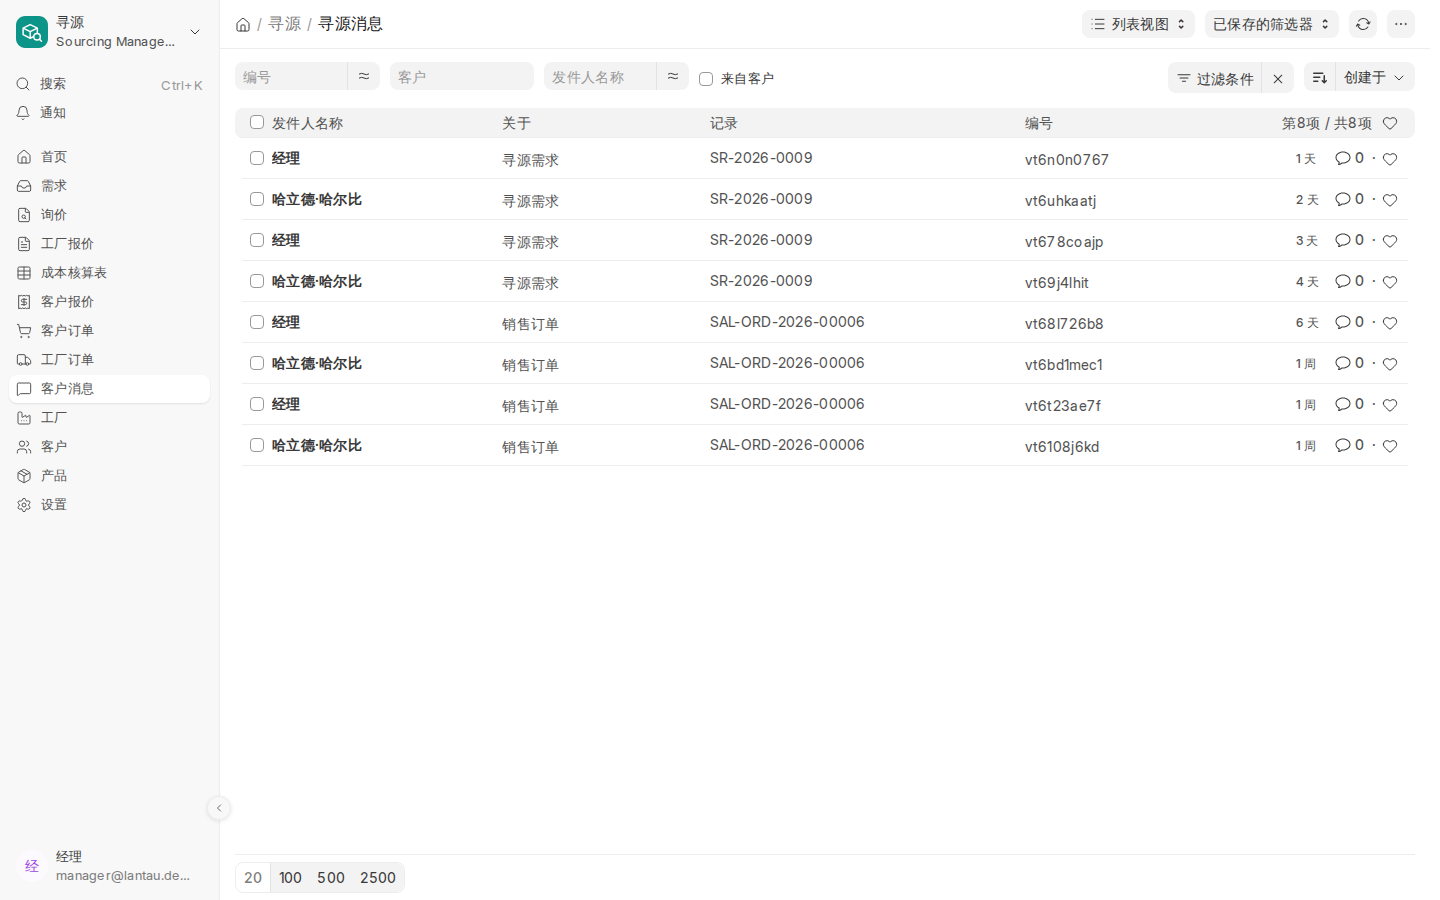Viewport: 1440px width, 900px height.
Task: Click the 经 user avatar at bottom
Action: coord(32,866)
